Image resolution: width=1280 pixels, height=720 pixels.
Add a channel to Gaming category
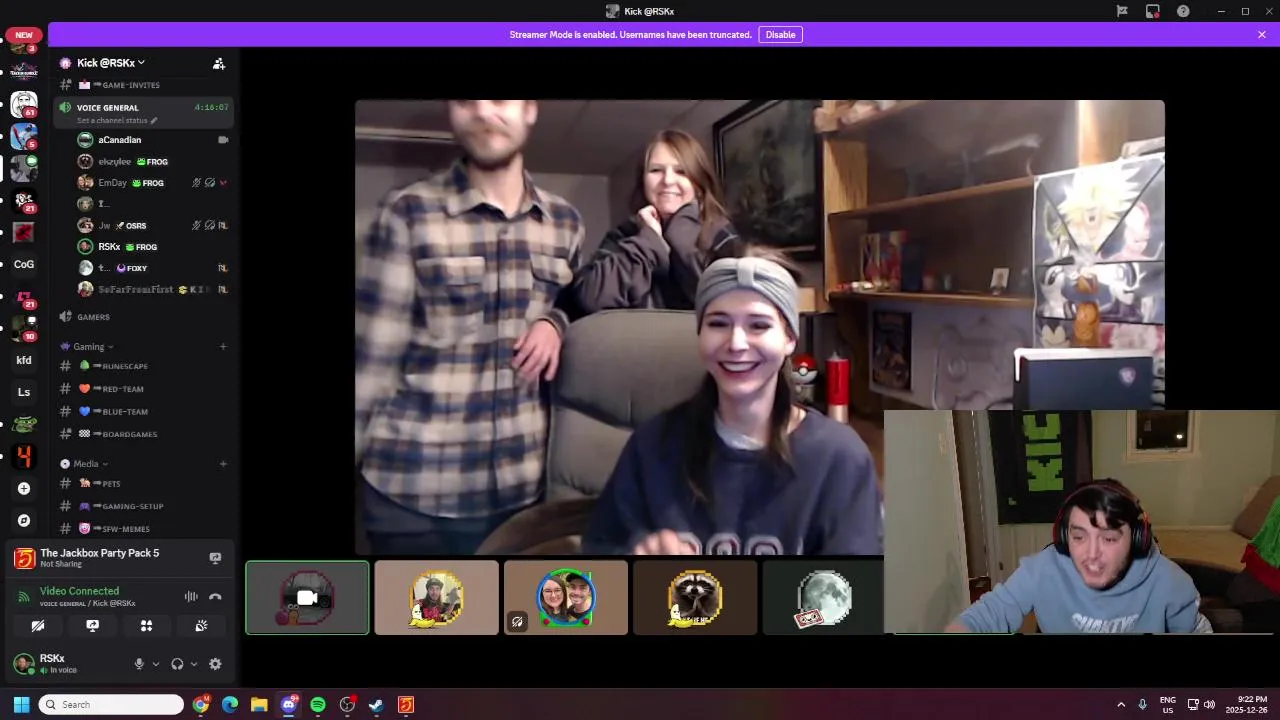223,347
